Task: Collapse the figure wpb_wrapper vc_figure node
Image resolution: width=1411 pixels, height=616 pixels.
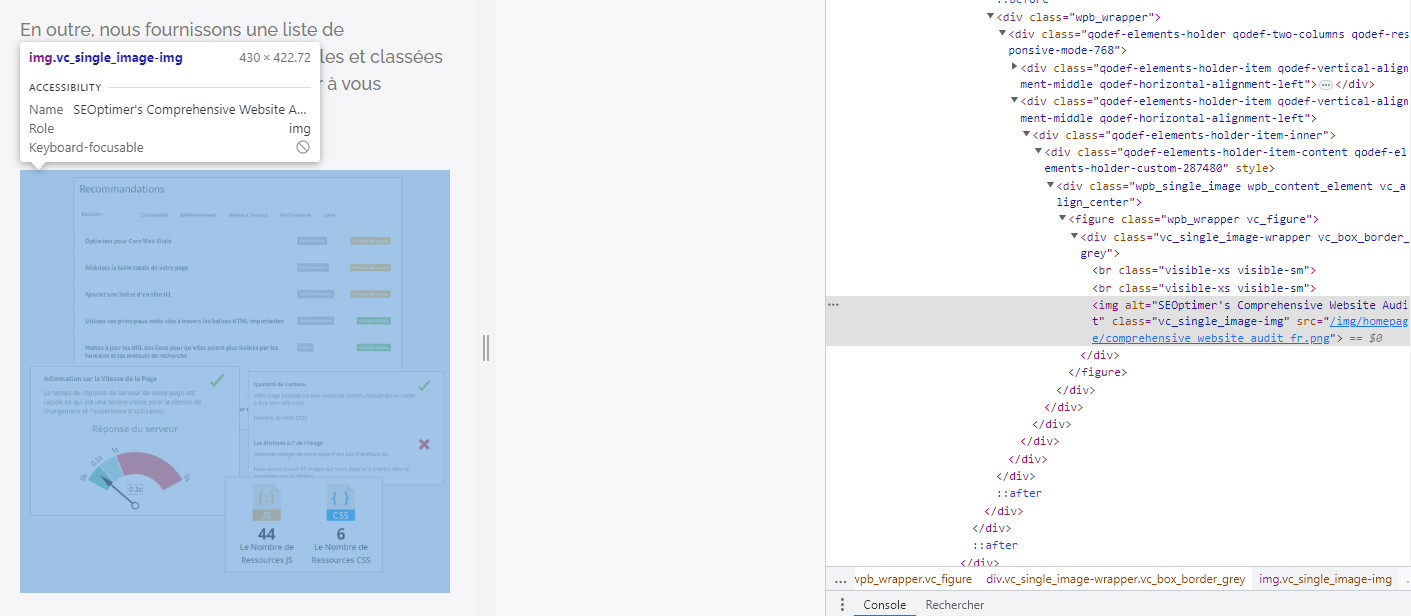Action: coord(1063,219)
